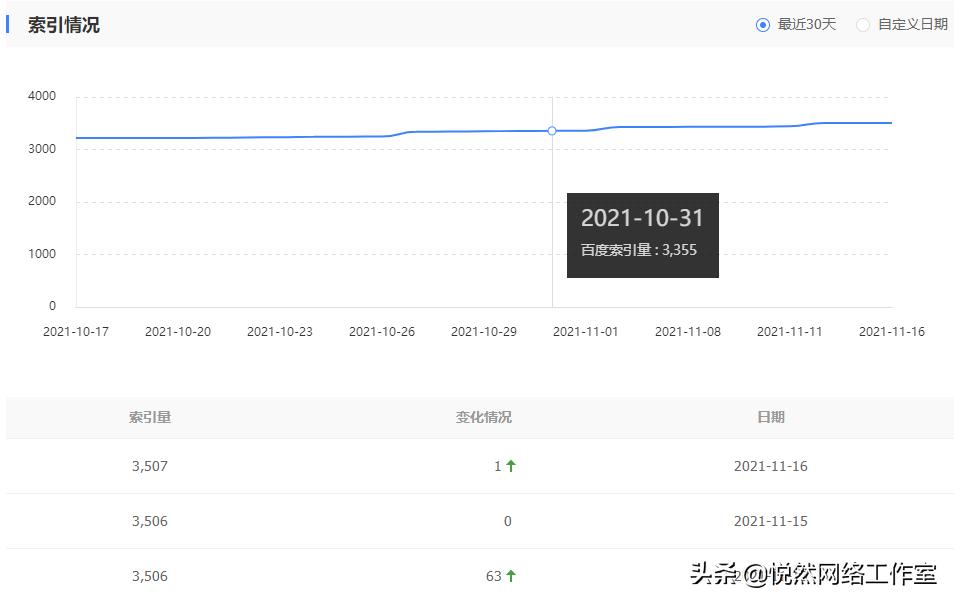The width and height of the screenshot is (954, 603).
Task: Click the 变化情况 column header
Action: [484, 417]
